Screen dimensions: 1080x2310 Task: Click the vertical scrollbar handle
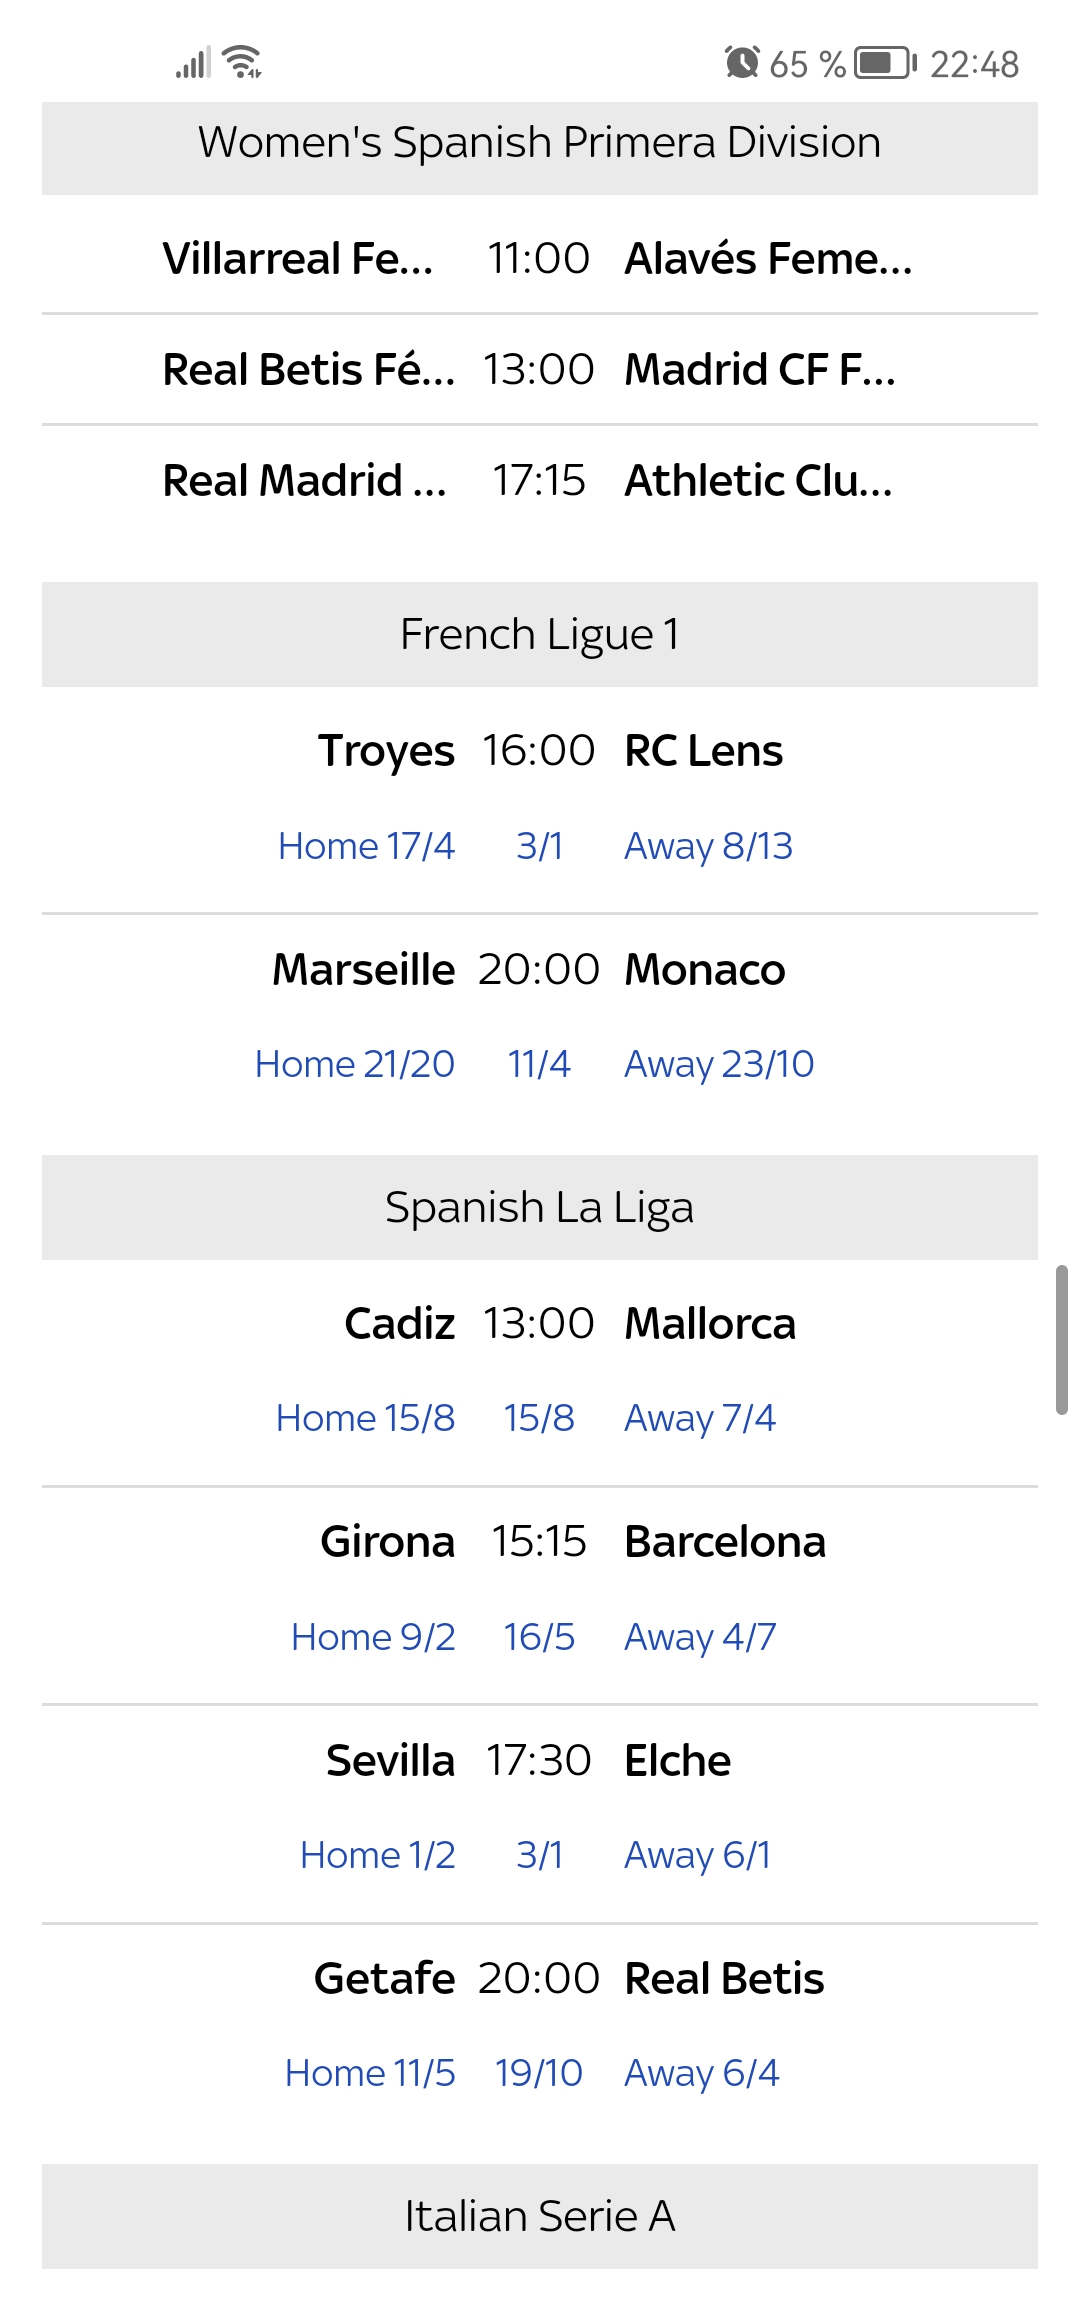pyautogui.click(x=1061, y=1340)
